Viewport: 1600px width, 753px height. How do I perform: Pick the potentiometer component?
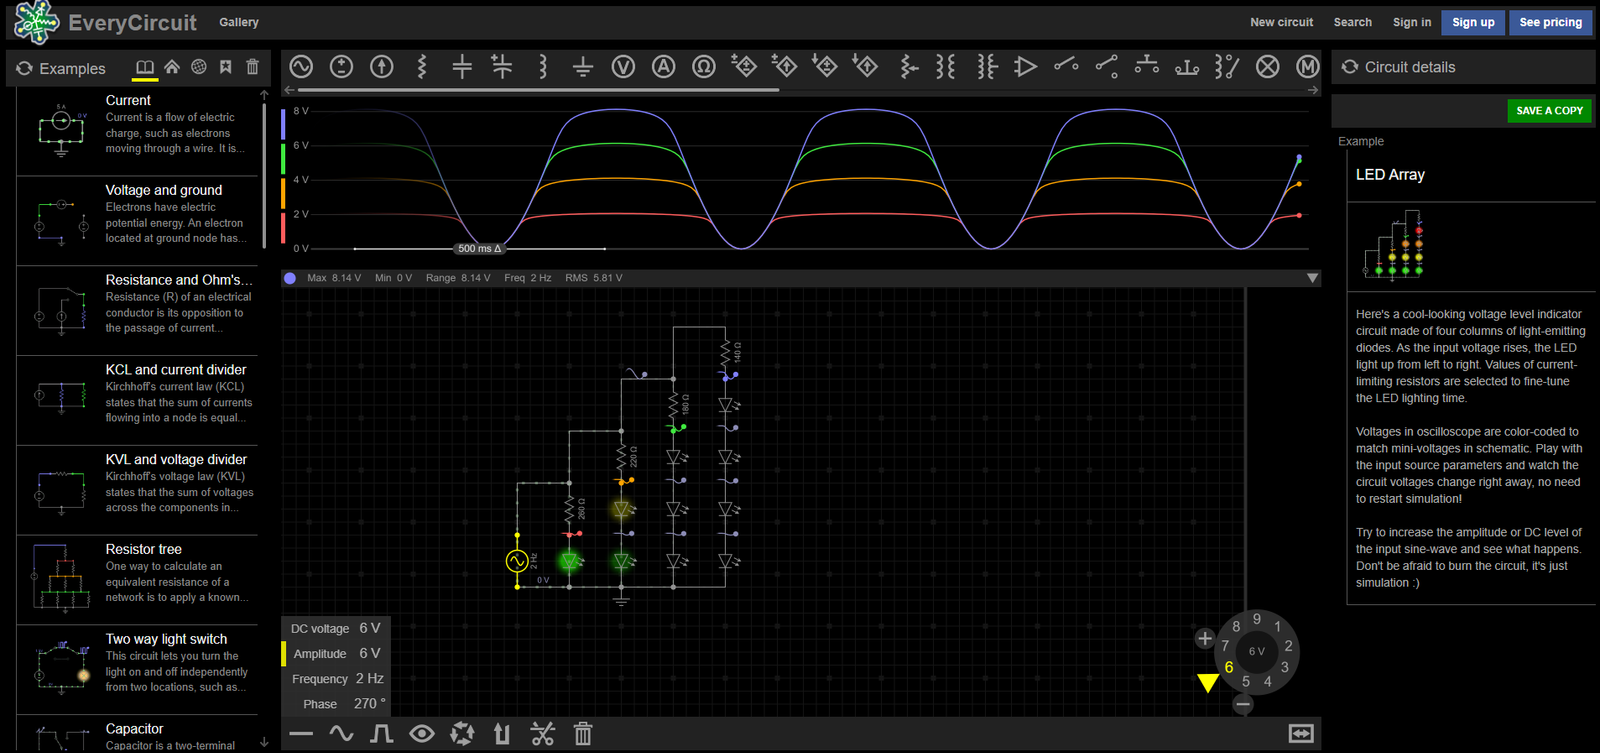(x=909, y=67)
